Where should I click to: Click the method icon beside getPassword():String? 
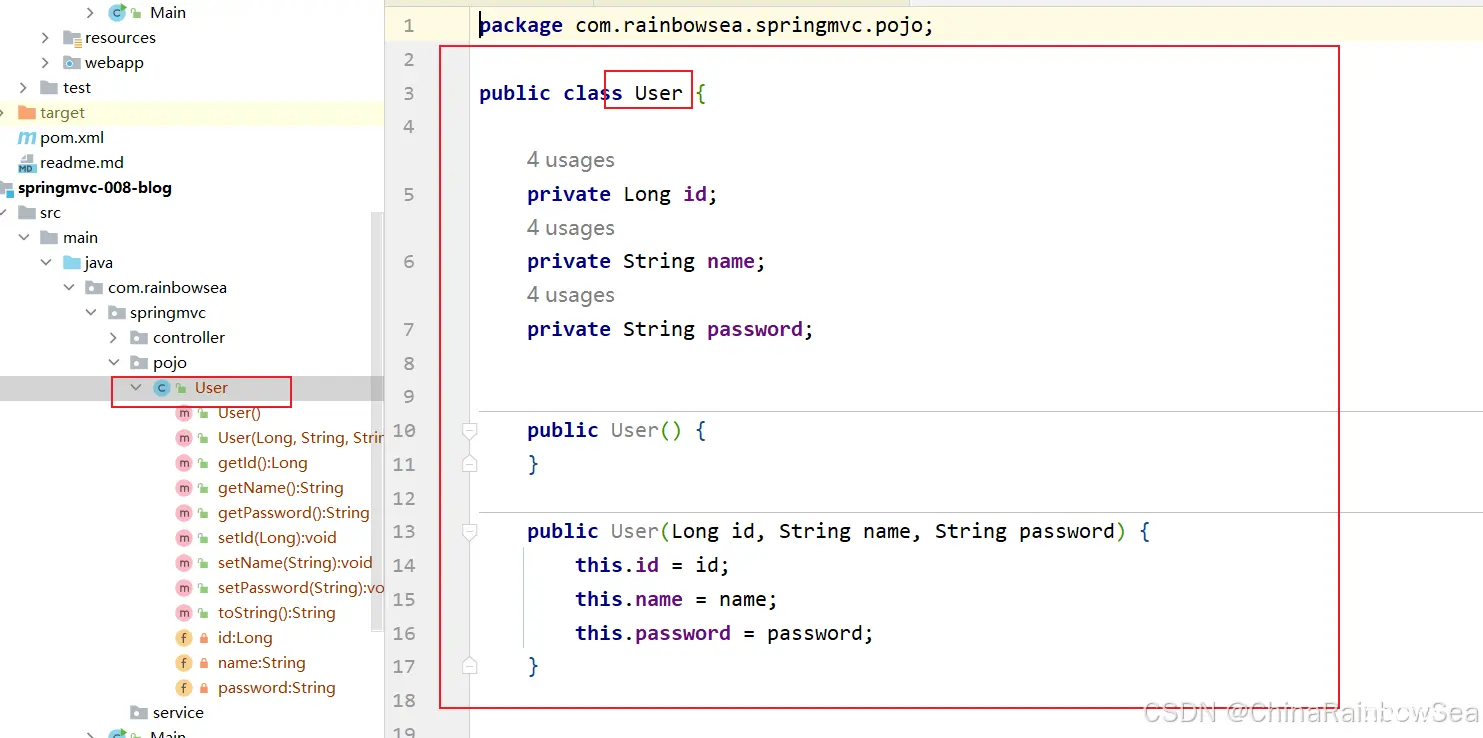pos(184,513)
